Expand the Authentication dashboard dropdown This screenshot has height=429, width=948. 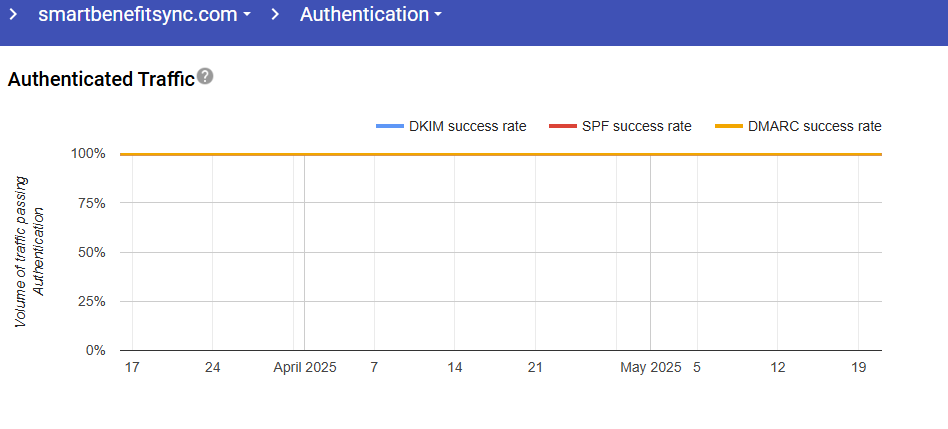(370, 14)
